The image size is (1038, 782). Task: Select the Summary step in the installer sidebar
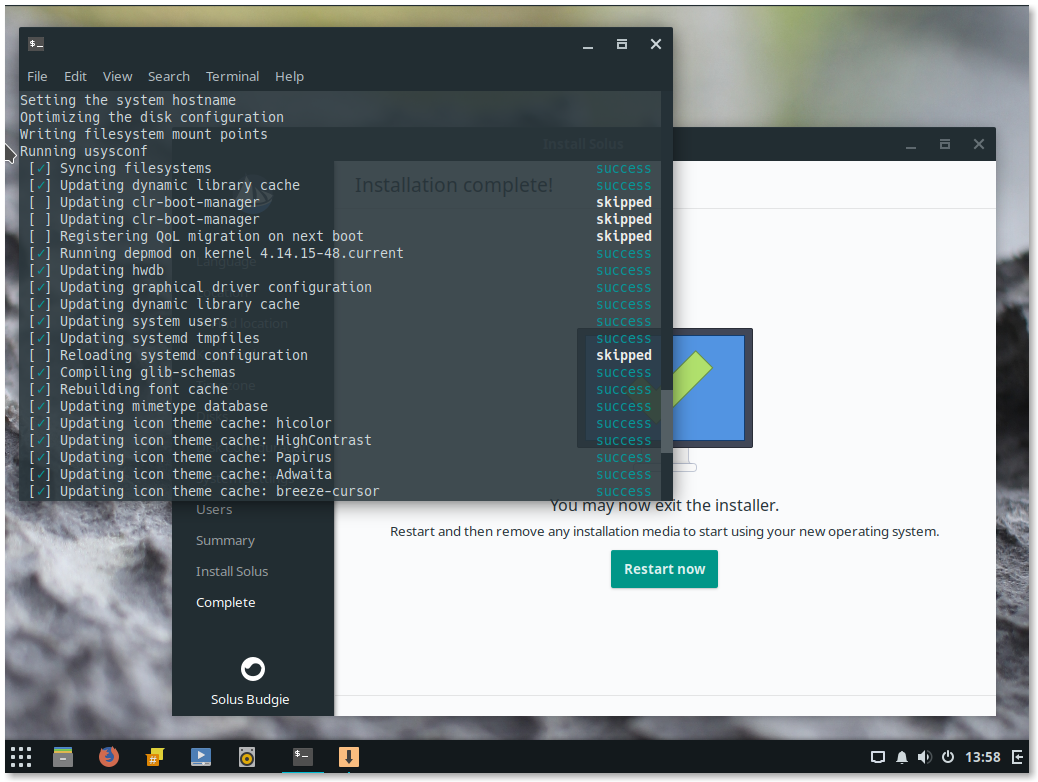pos(225,540)
